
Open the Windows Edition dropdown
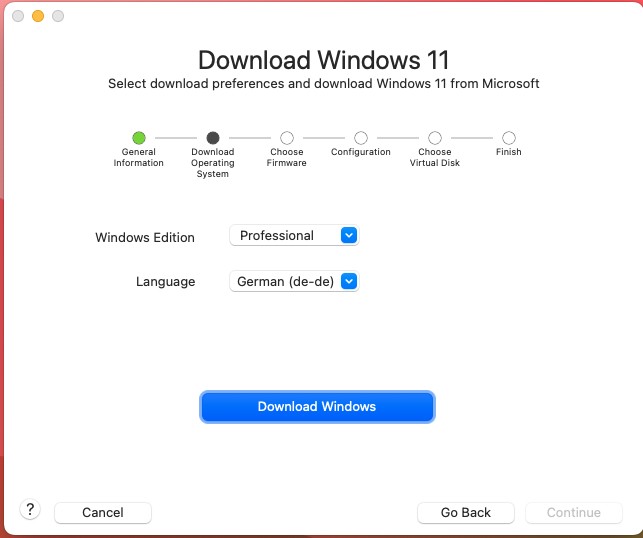[x=294, y=235]
